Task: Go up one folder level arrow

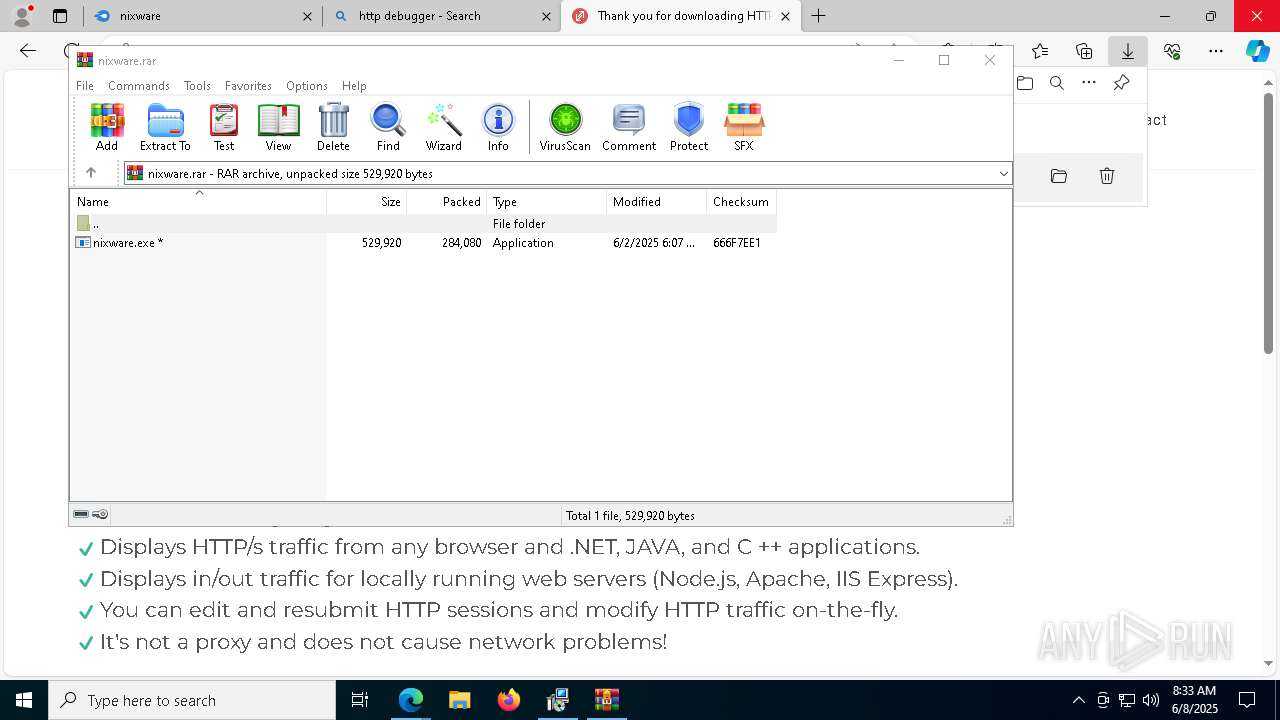Action: click(91, 173)
